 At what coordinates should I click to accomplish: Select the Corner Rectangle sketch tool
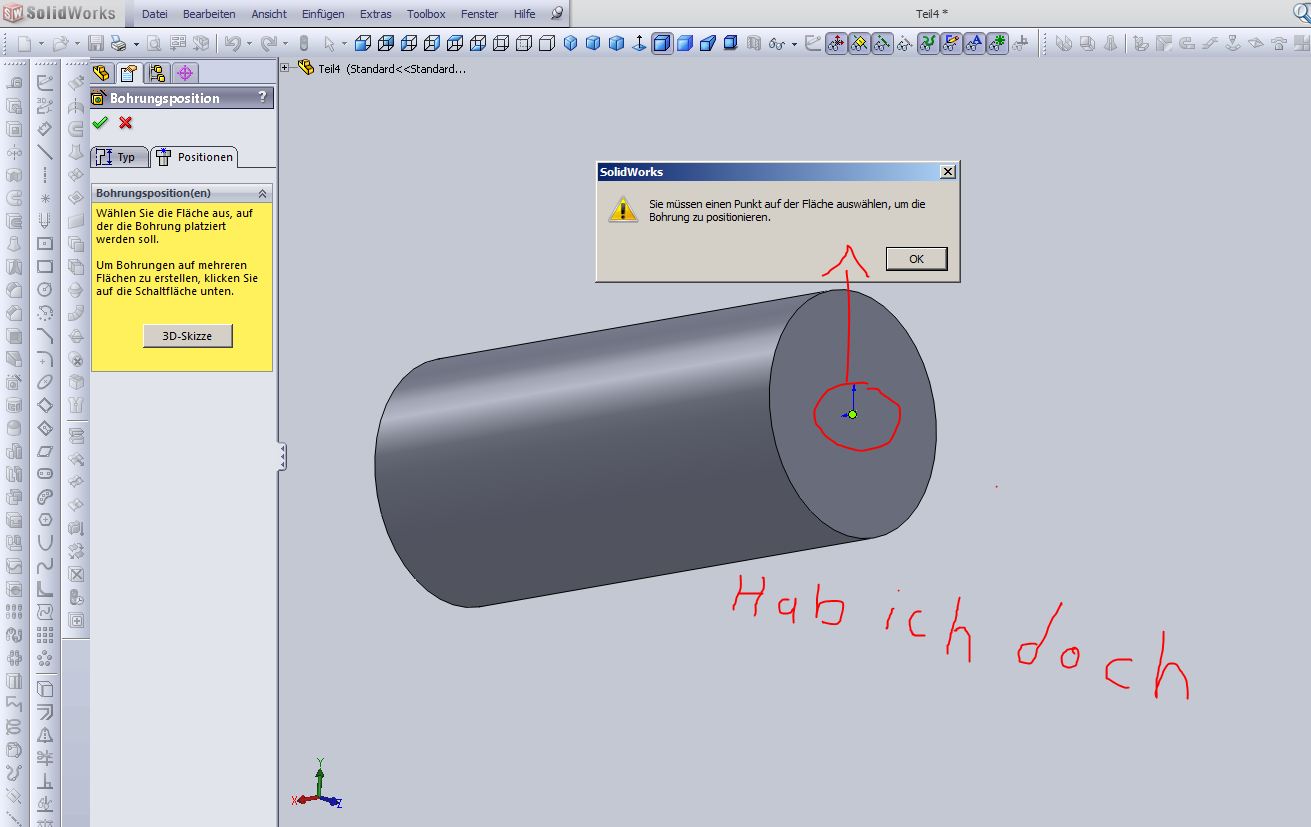(45, 267)
